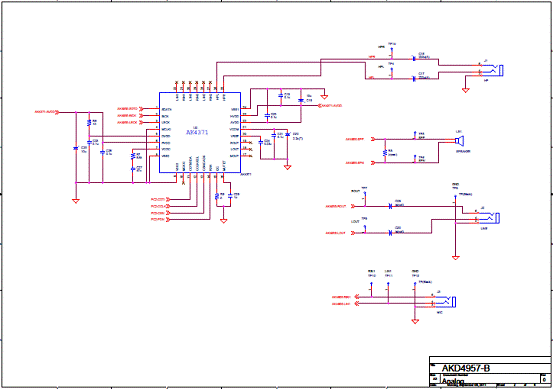This screenshot has height=389, width=553.
Task: Select the LOUT line series capacitor
Action: tap(390, 233)
